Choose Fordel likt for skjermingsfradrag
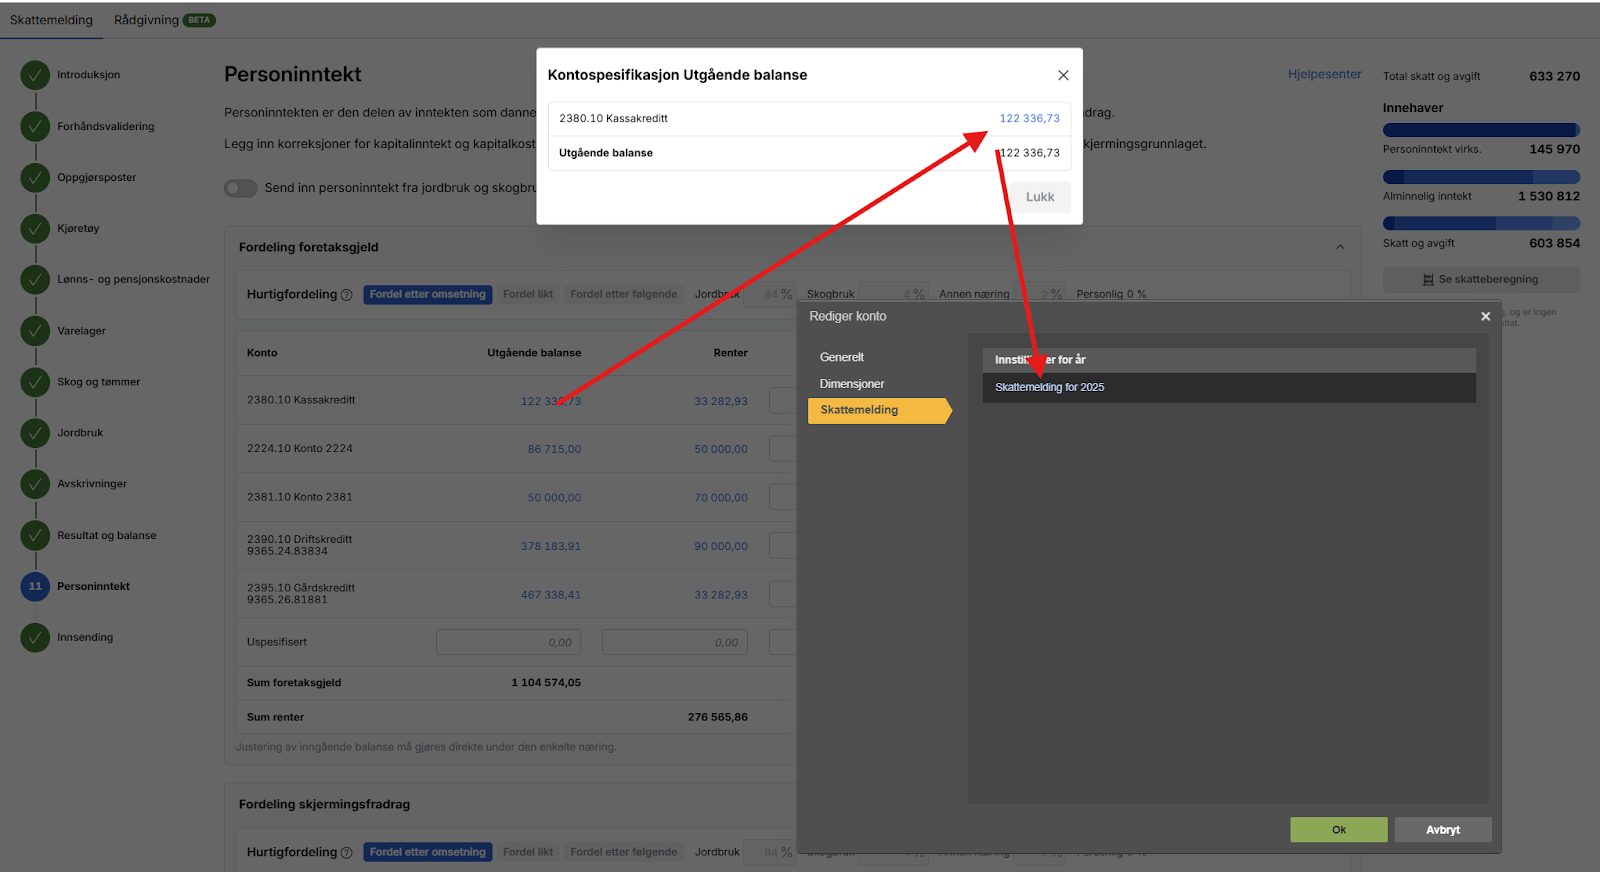 (528, 853)
